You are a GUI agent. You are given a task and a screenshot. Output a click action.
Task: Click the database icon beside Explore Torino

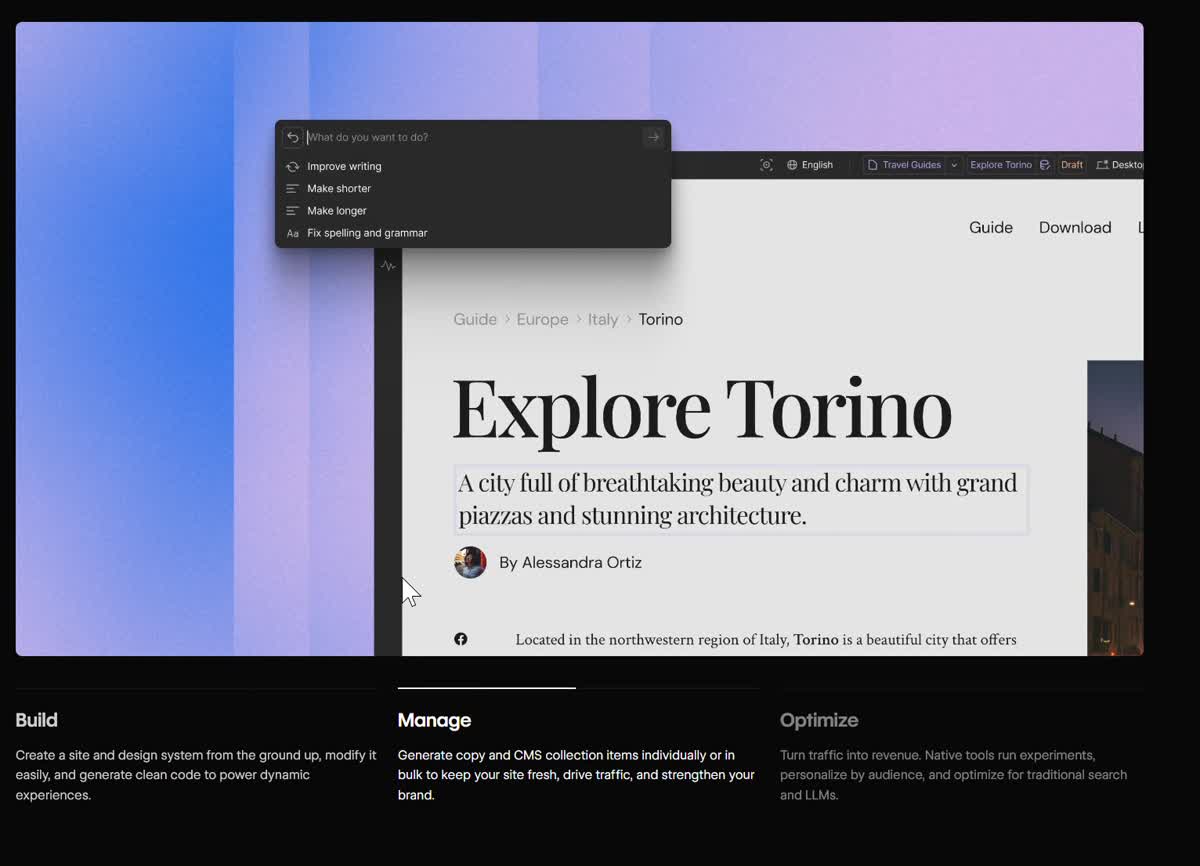pyautogui.click(x=1045, y=165)
